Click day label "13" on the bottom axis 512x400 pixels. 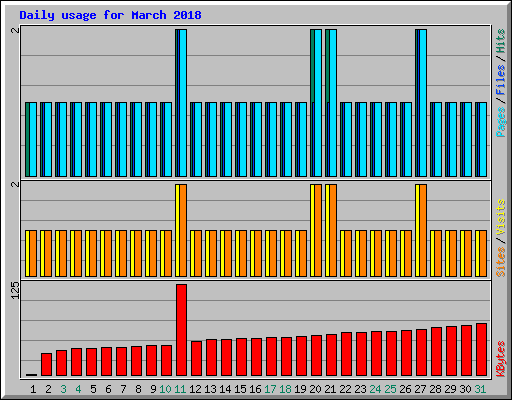click(x=210, y=389)
